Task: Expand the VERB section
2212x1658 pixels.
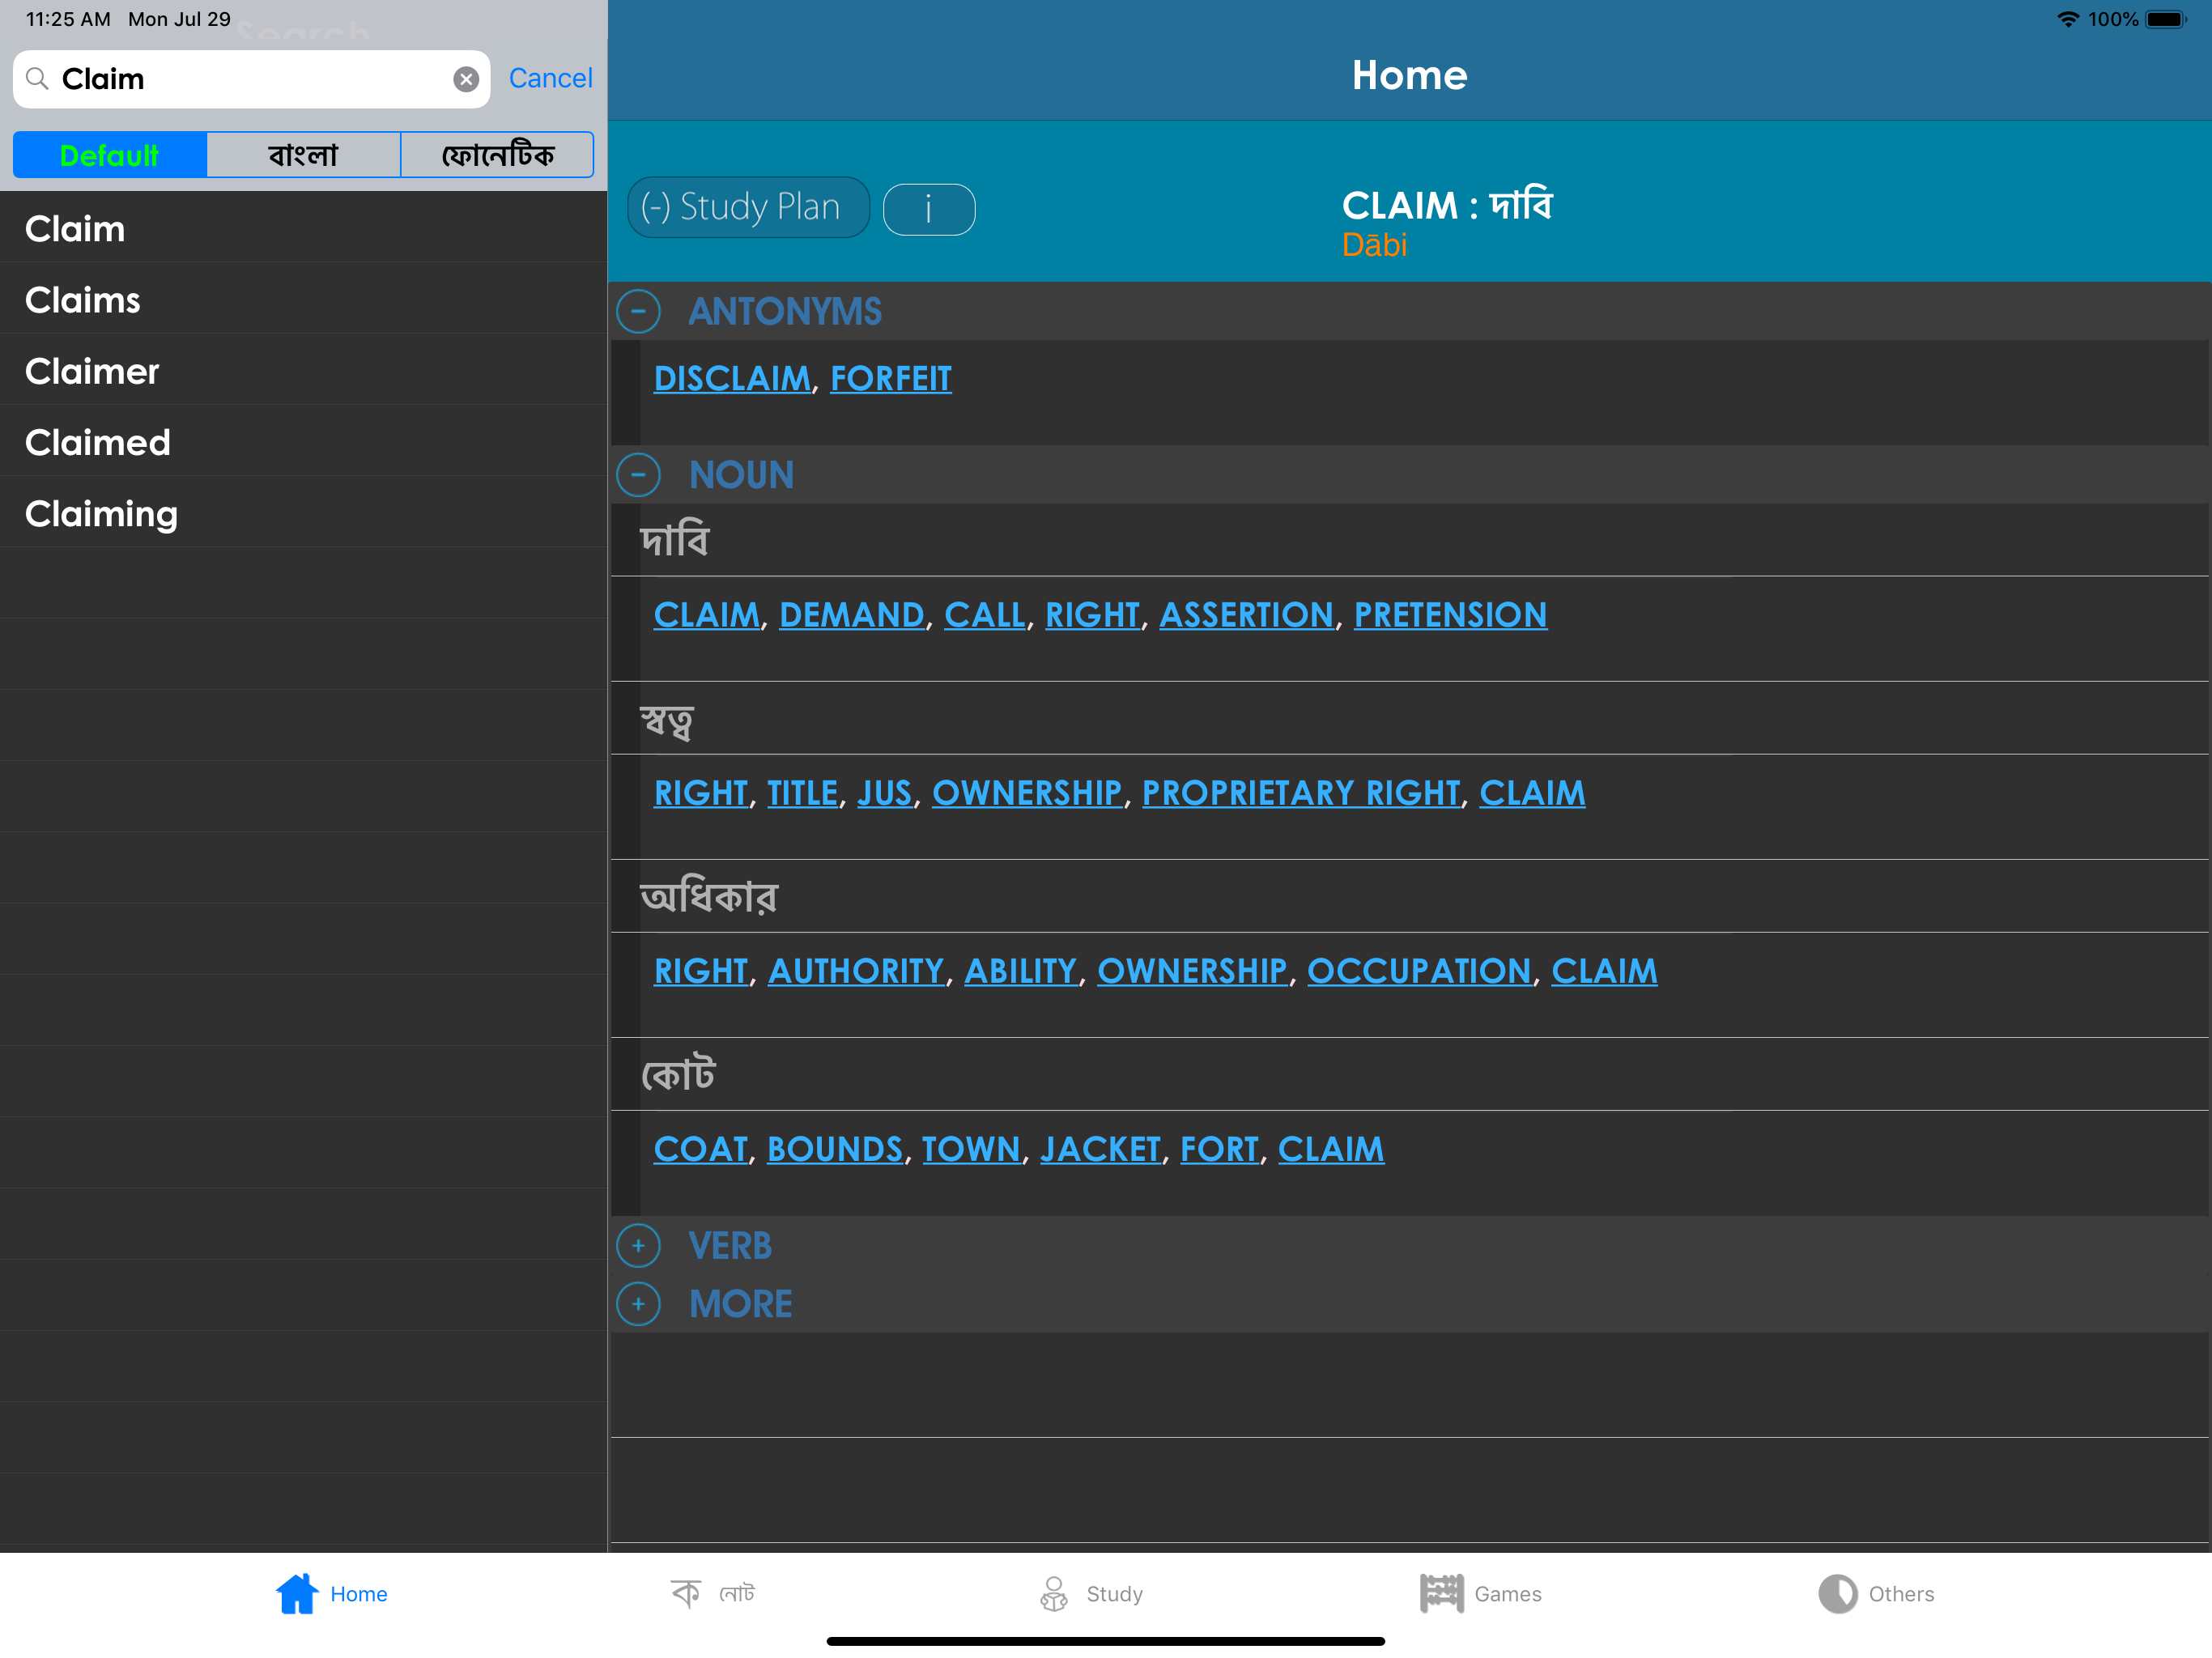Action: 638,1246
